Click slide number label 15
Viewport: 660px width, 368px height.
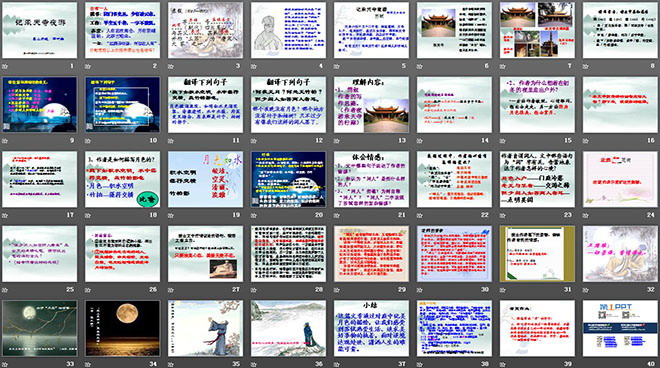568,140
